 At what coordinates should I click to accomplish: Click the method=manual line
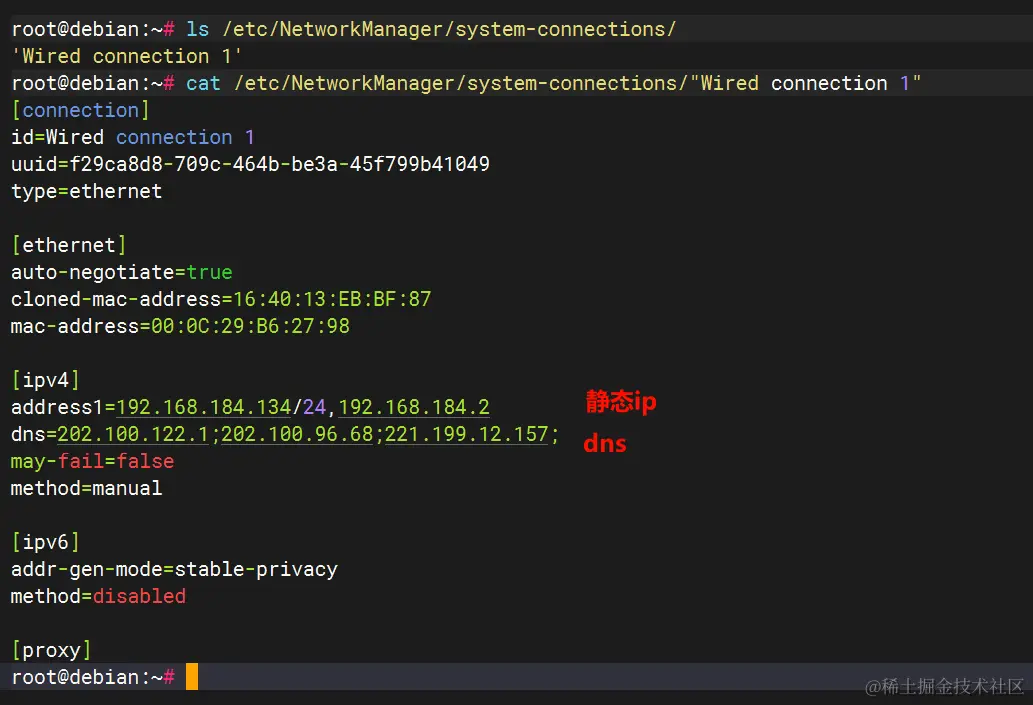pyautogui.click(x=86, y=488)
